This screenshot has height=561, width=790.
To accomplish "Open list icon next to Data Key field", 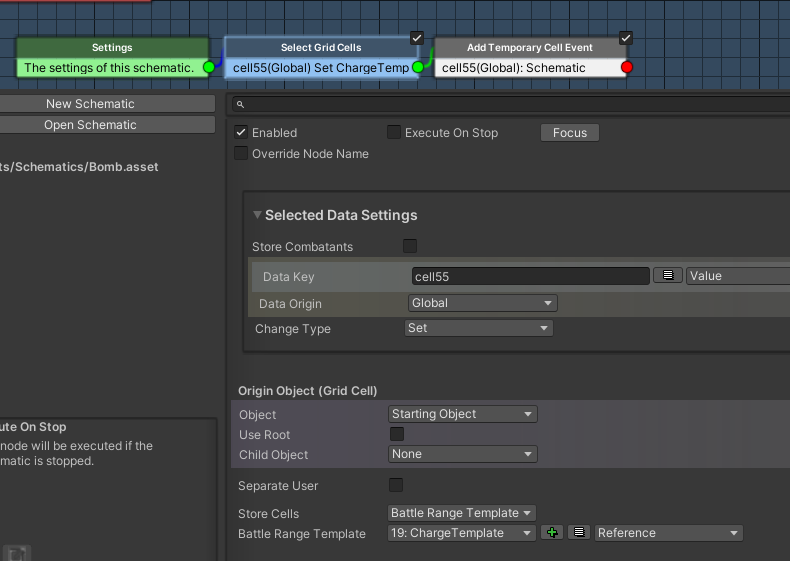I will (x=668, y=275).
